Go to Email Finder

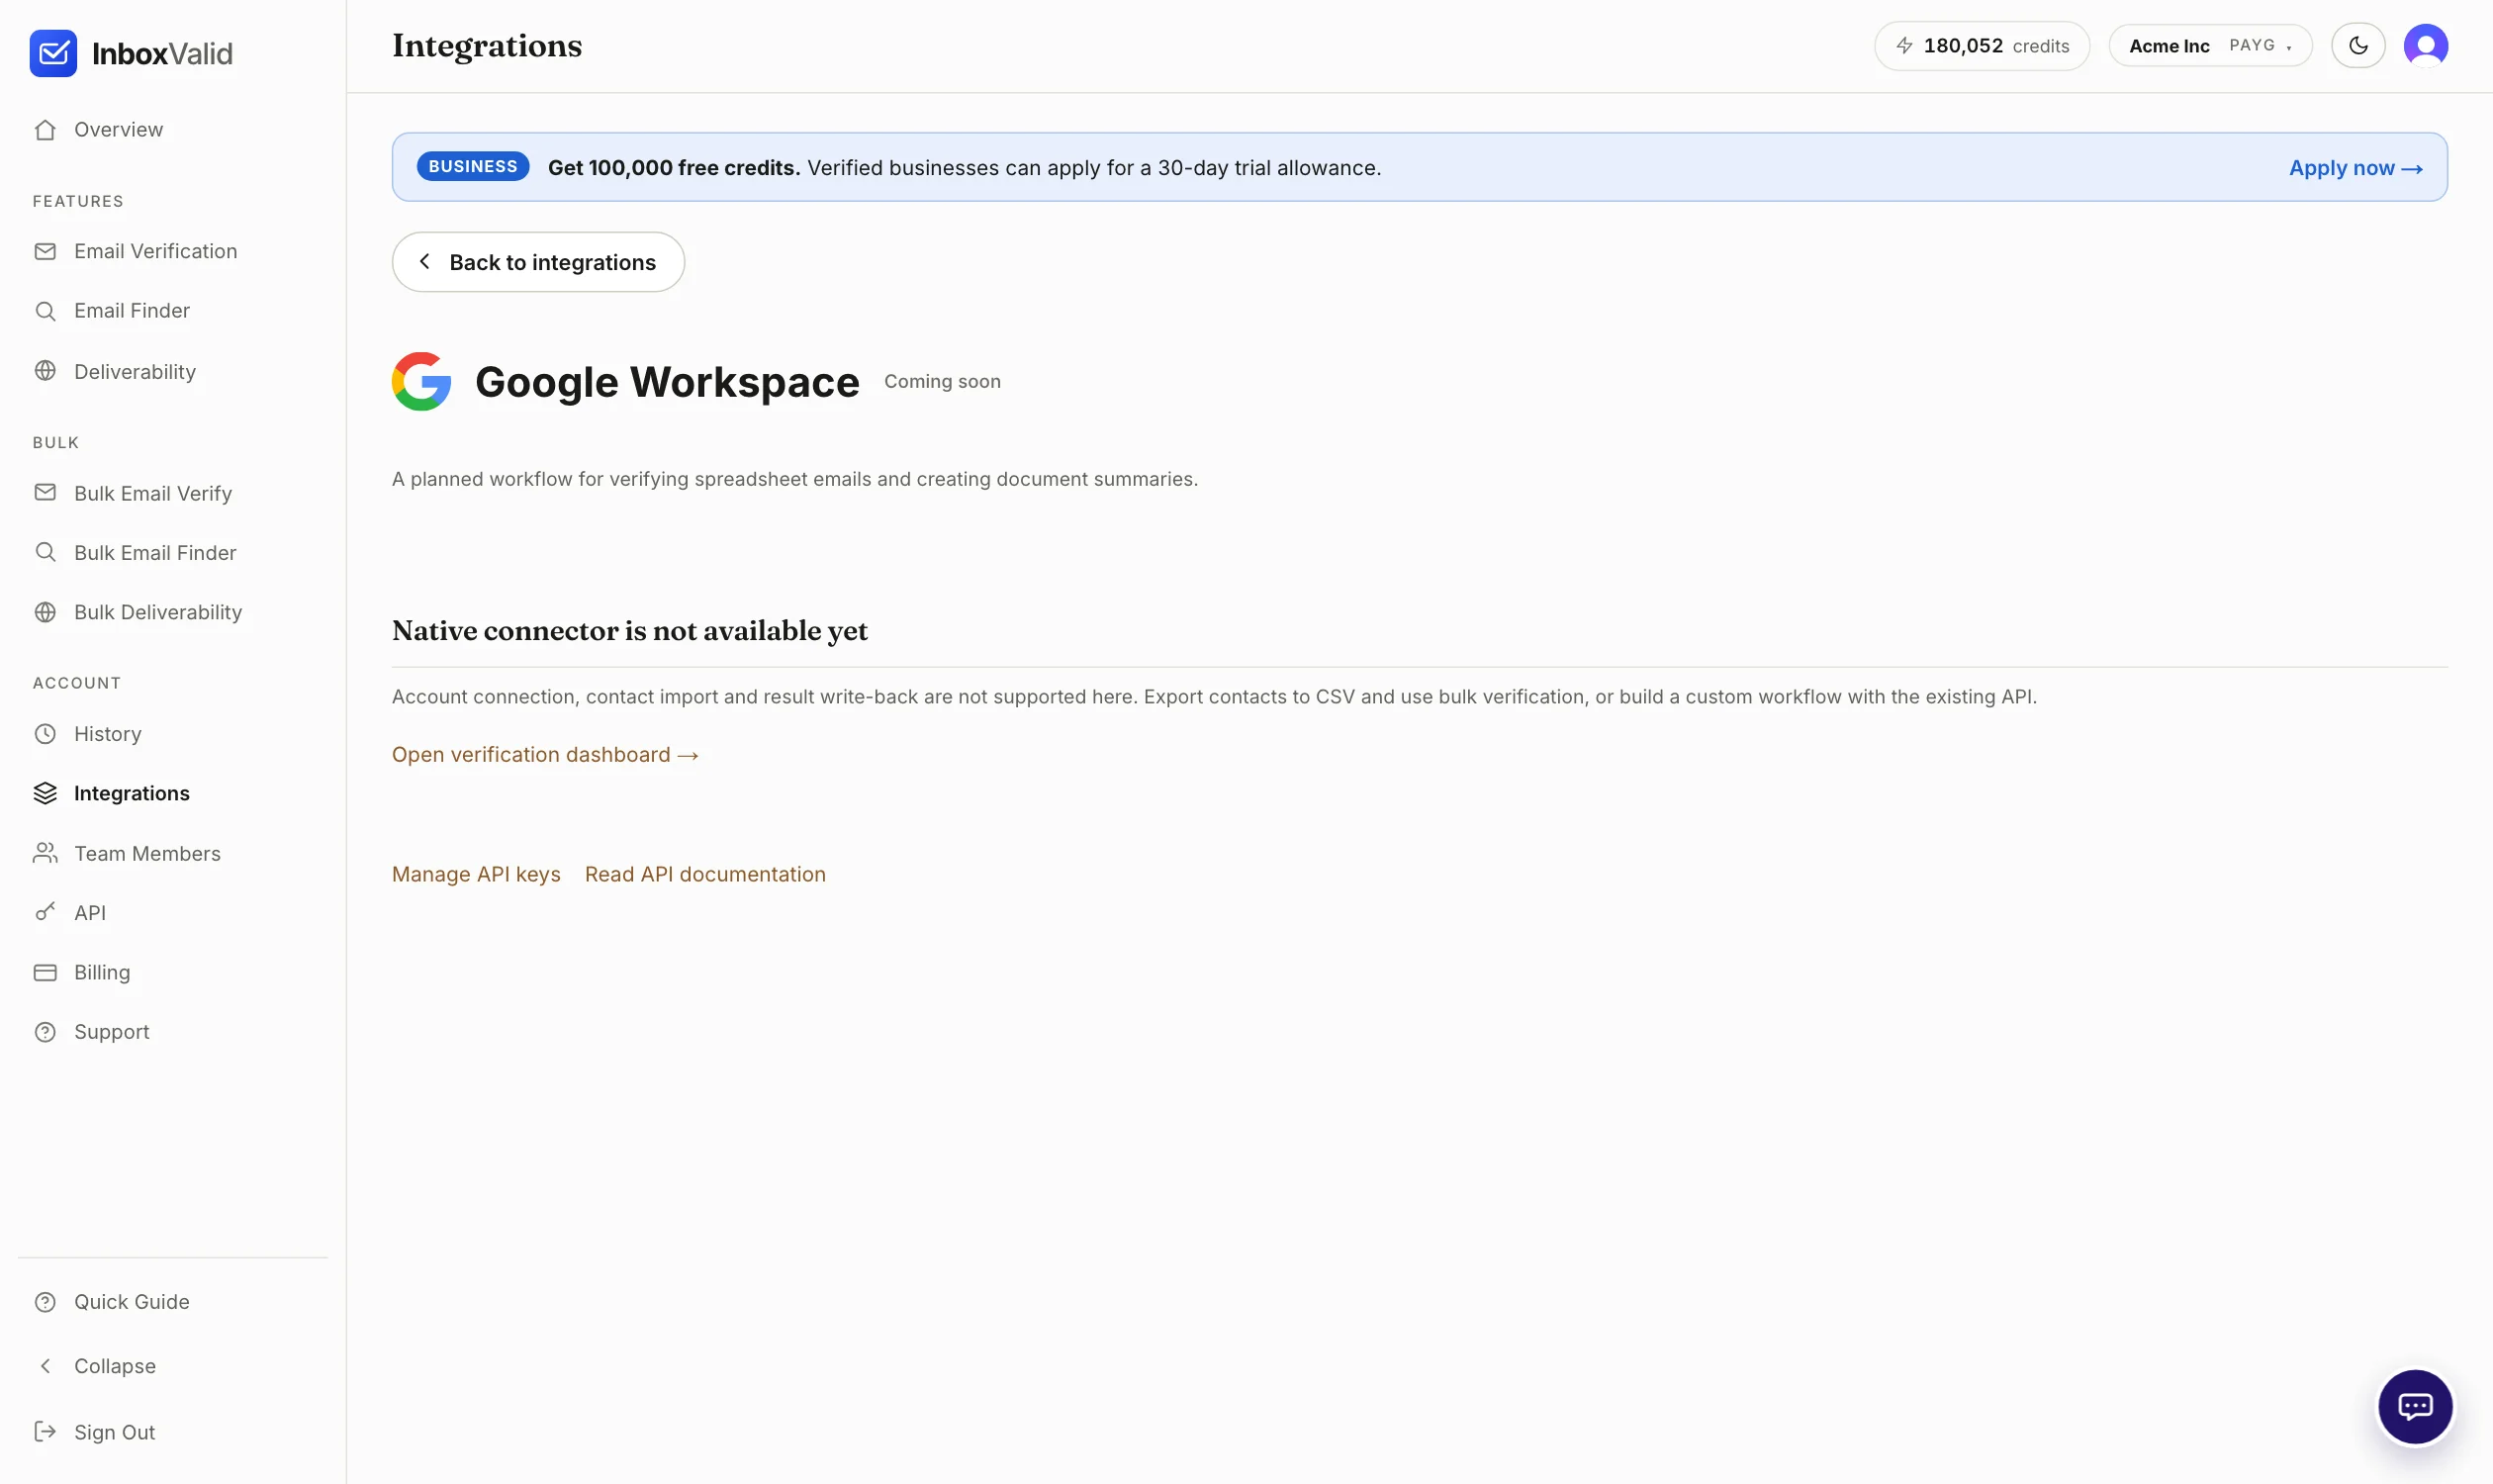click(131, 311)
